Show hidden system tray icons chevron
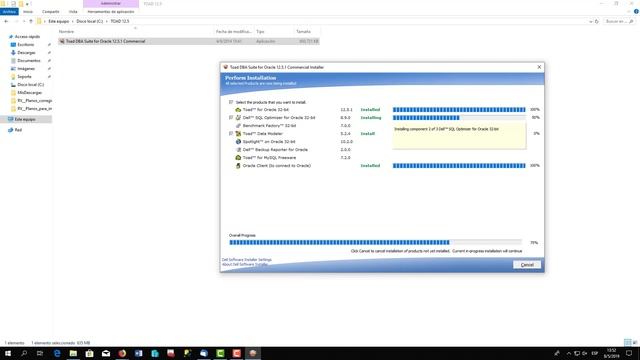This screenshot has width=640, height=360. pyautogui.click(x=569, y=353)
